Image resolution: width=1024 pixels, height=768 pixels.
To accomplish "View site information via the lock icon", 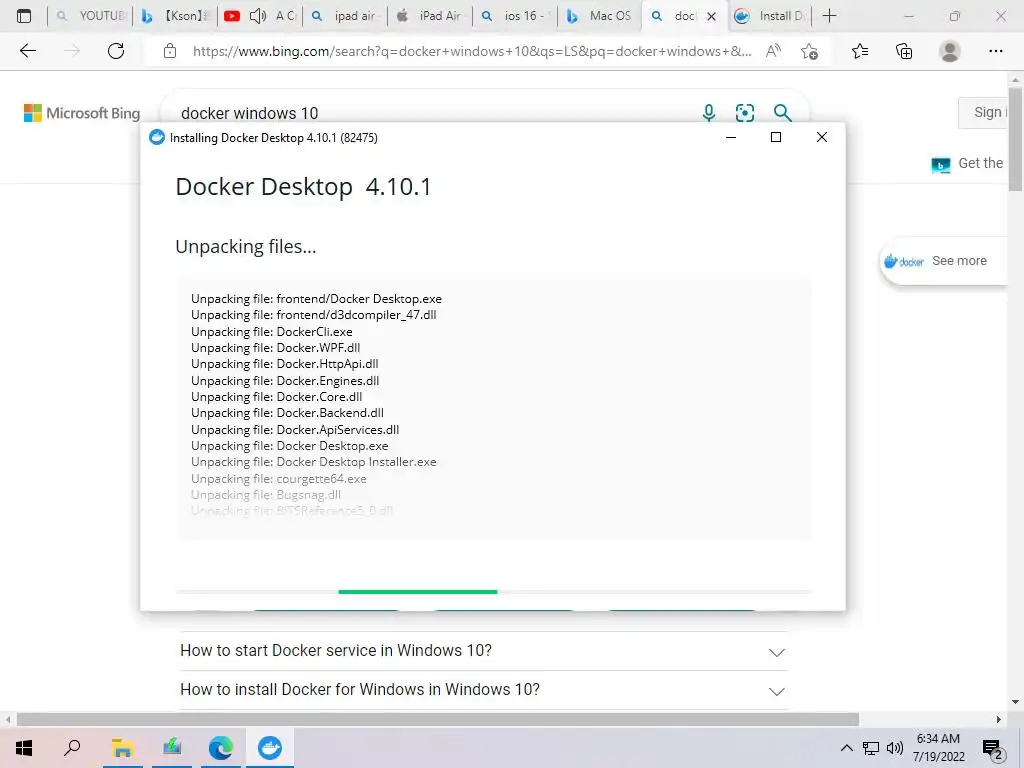I will (x=170, y=51).
